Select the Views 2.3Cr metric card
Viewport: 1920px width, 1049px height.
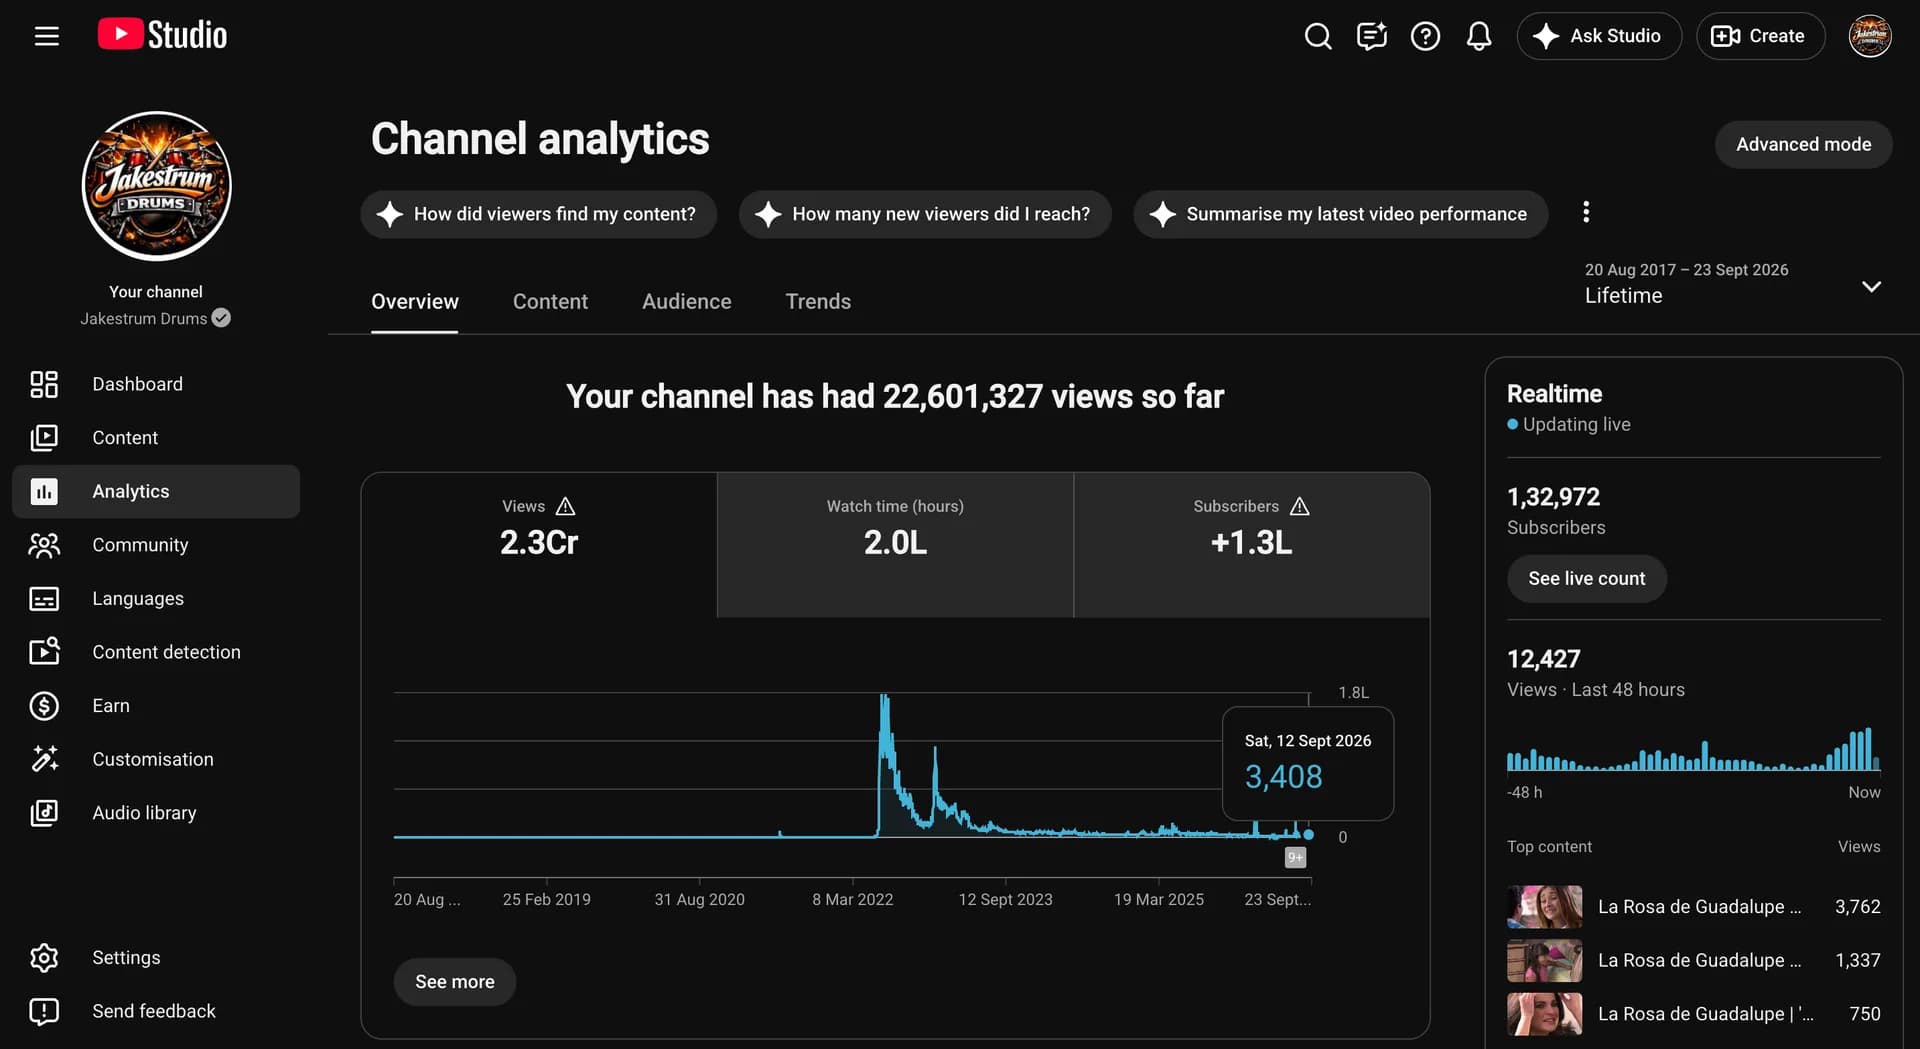(539, 545)
